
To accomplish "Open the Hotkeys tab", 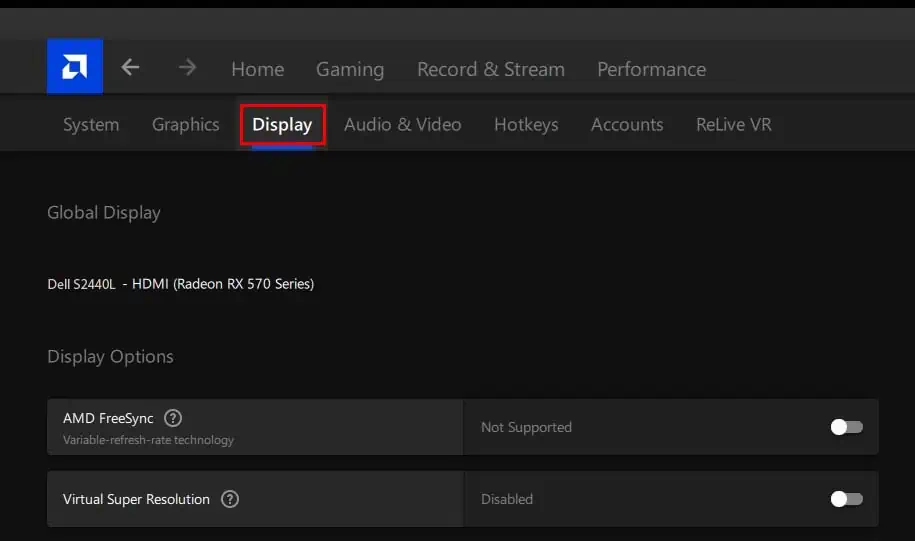I will pyautogui.click(x=526, y=125).
